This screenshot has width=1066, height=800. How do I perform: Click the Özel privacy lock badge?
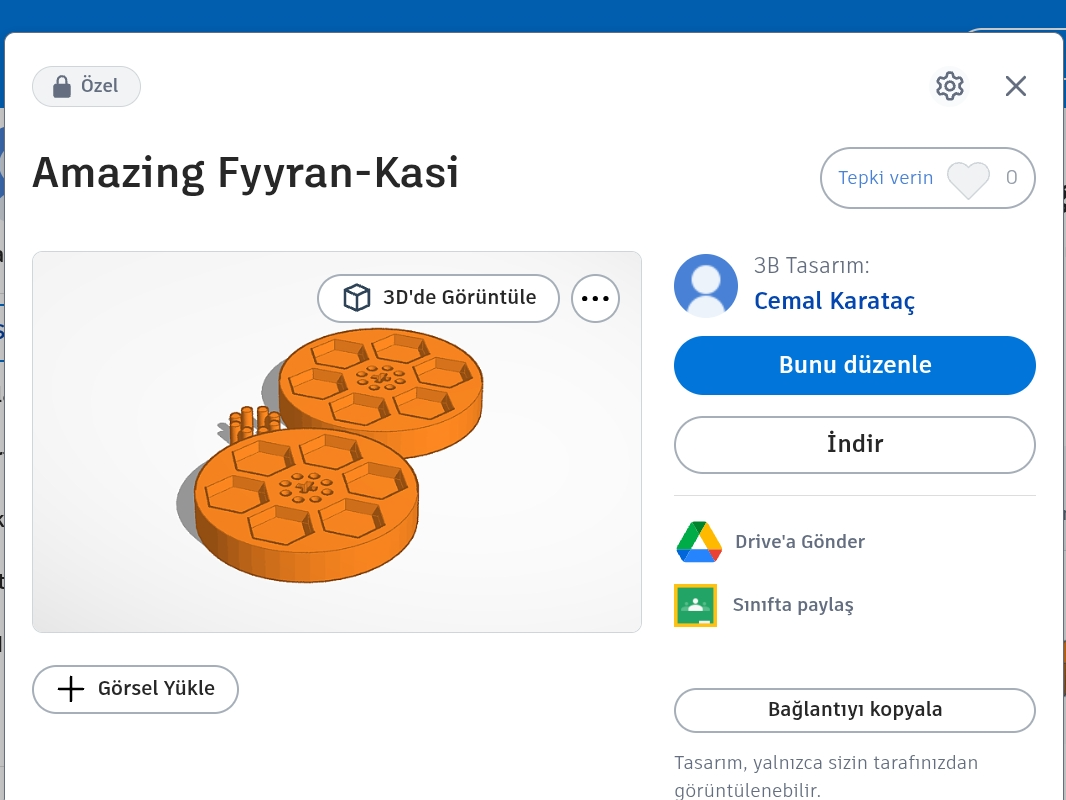(86, 86)
